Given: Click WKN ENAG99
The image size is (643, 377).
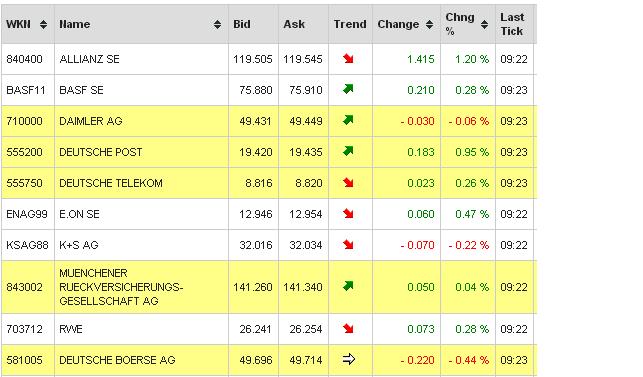Looking at the screenshot, I should pos(27,214).
